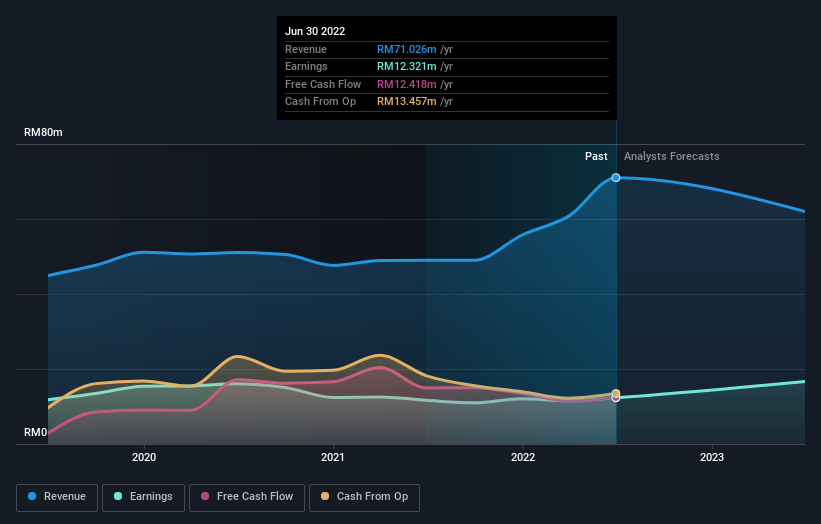Click the RM71.026m revenue value
The width and height of the screenshot is (821, 524).
coord(407,49)
